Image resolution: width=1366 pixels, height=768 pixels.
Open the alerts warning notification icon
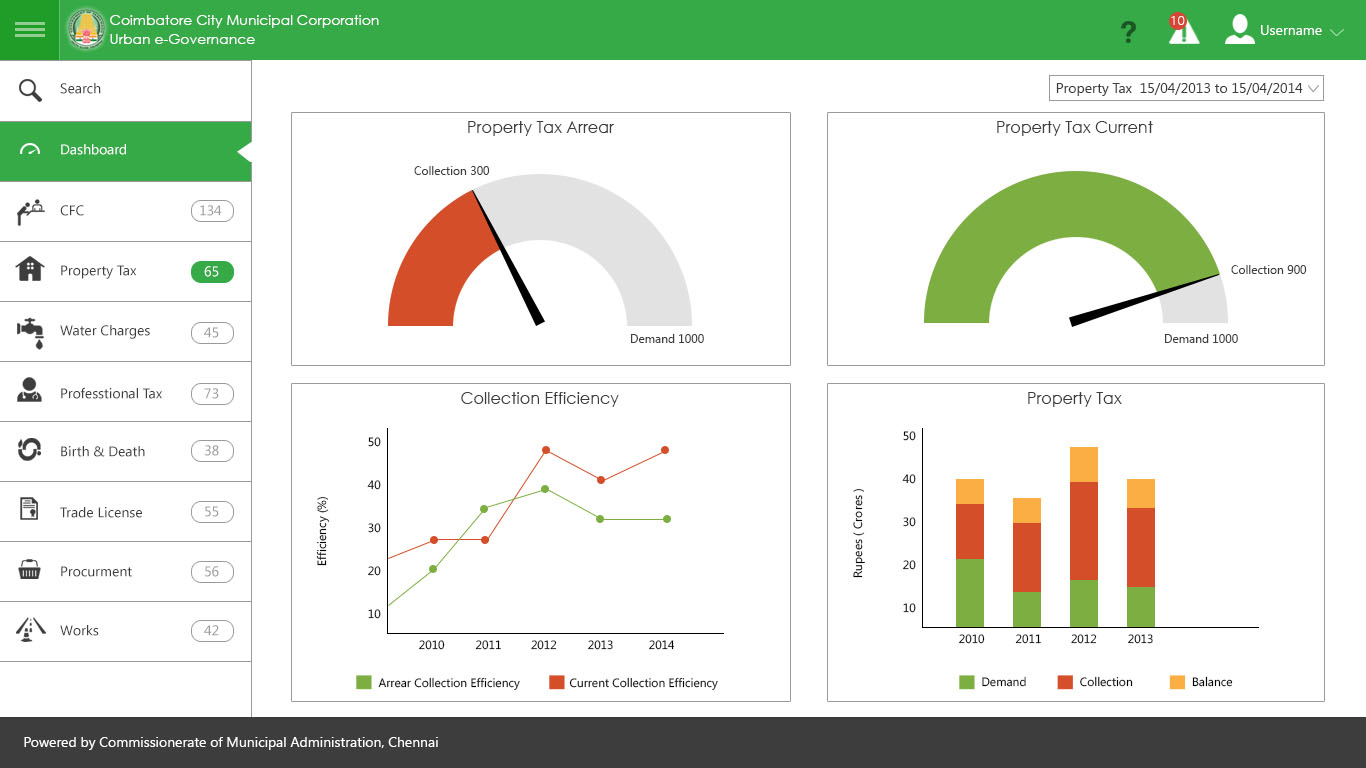[1183, 30]
